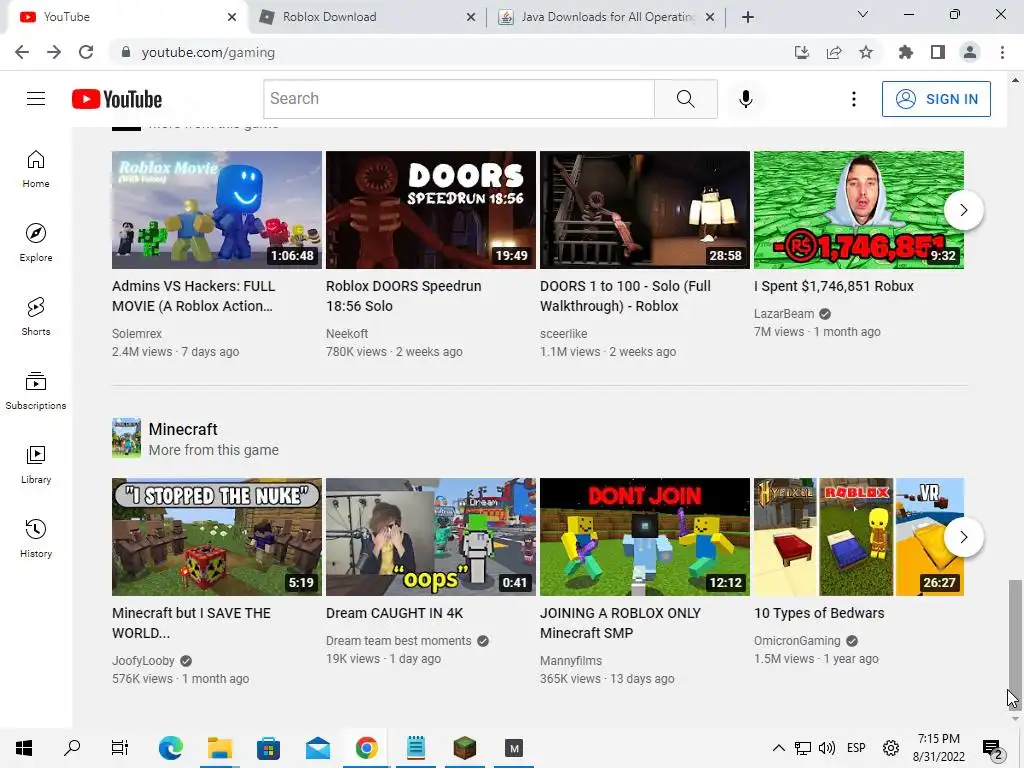Reload the page
This screenshot has width=1024, height=768.
pos(86,52)
